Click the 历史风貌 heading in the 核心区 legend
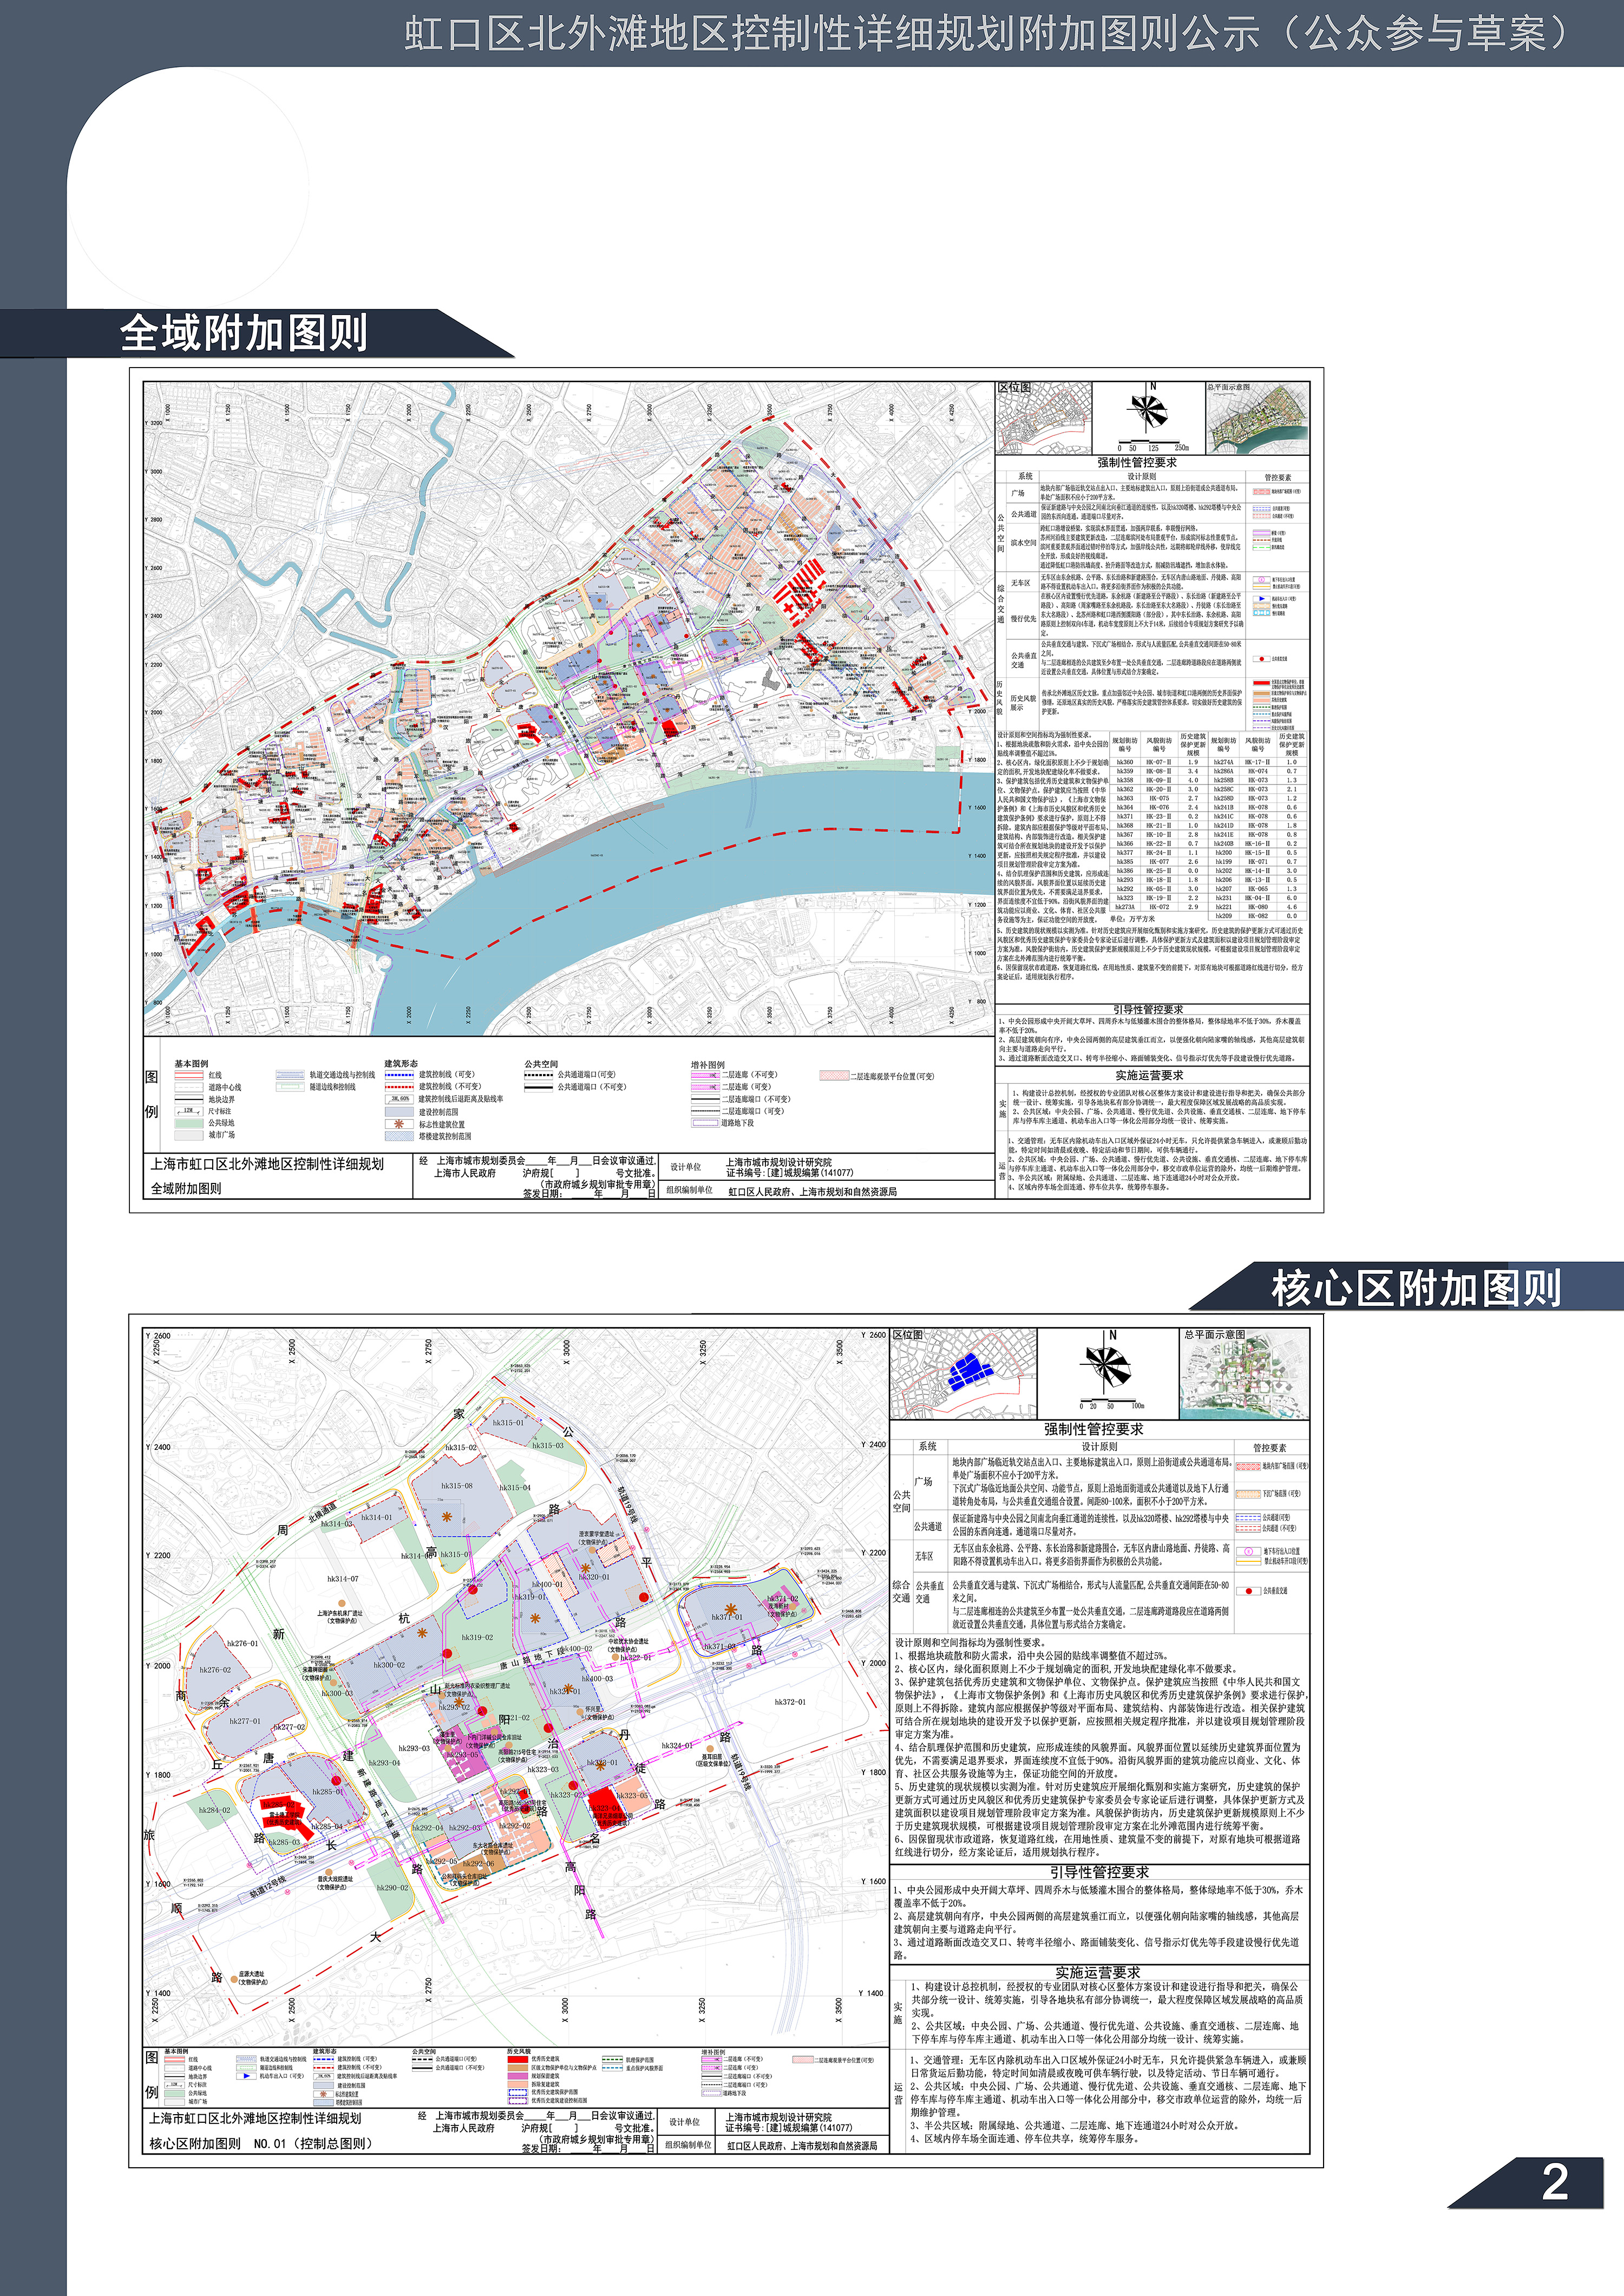This screenshot has width=1624, height=2296. 519,2051
